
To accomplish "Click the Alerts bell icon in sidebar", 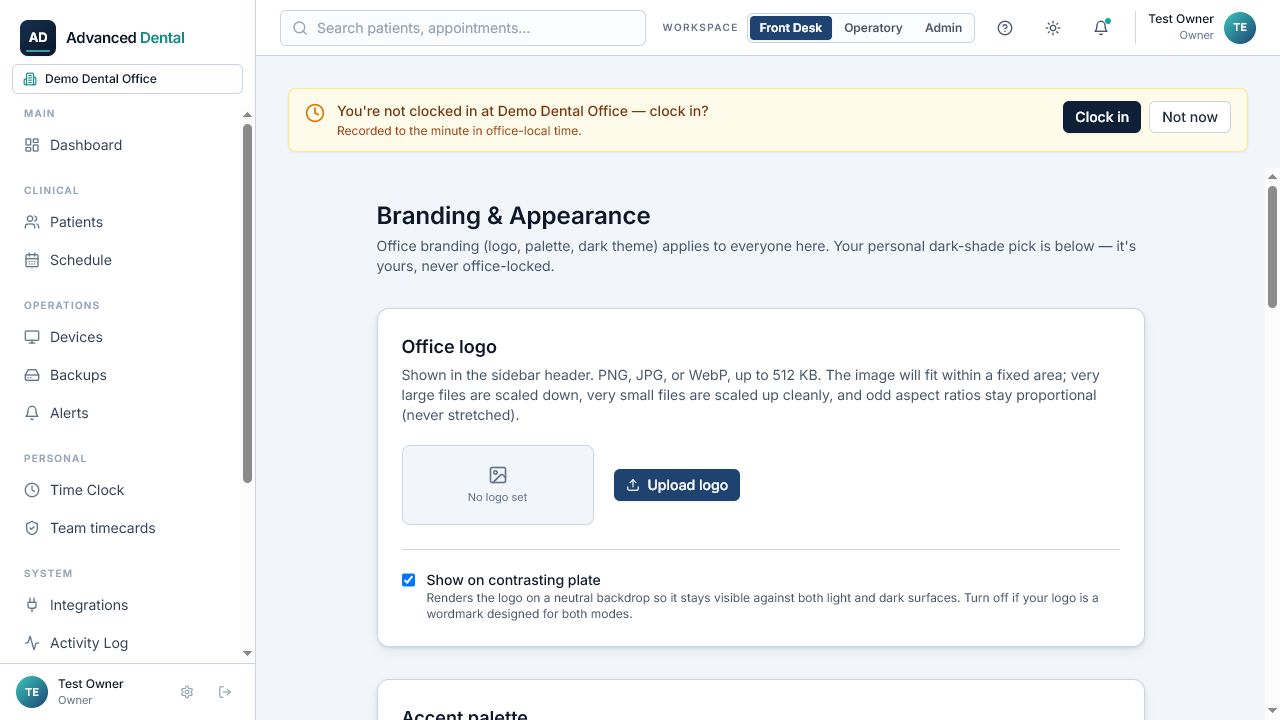I will point(32,413).
